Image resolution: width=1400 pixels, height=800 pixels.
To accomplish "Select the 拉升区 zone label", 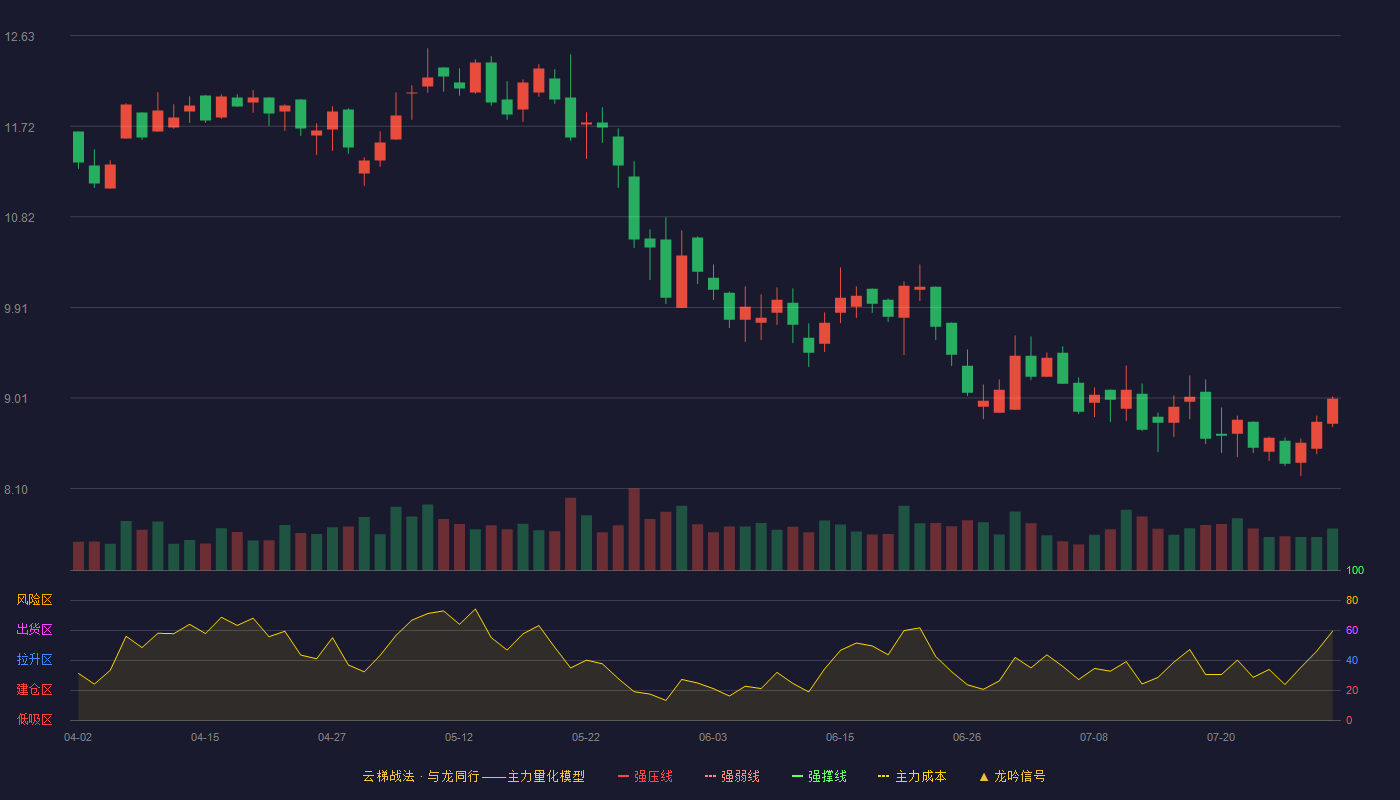I will point(34,660).
